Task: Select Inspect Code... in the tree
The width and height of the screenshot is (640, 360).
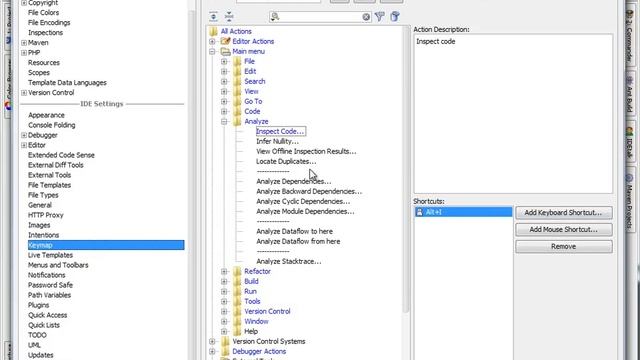Action: (280, 131)
